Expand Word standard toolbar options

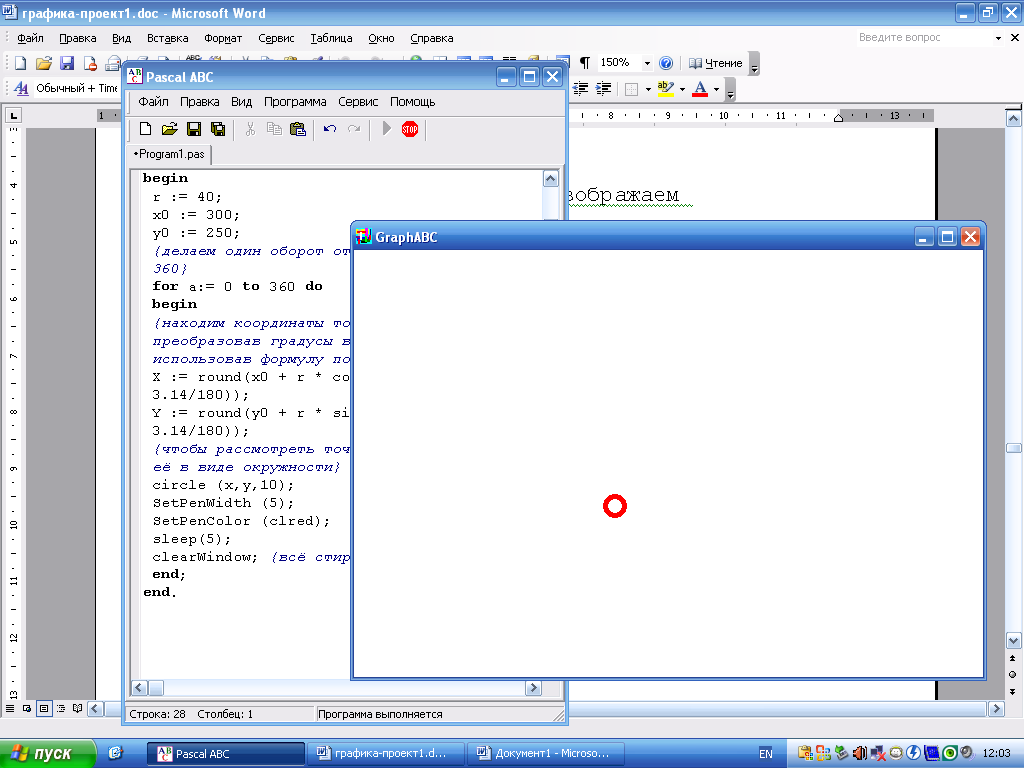[x=754, y=64]
